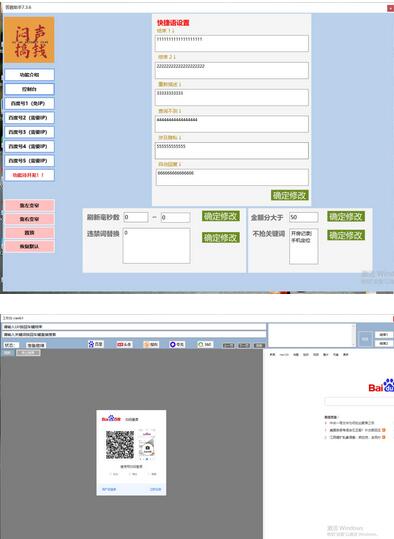The image size is (394, 539).
Task: Open the 百度号1 (免IP) account tab
Action: [29, 103]
